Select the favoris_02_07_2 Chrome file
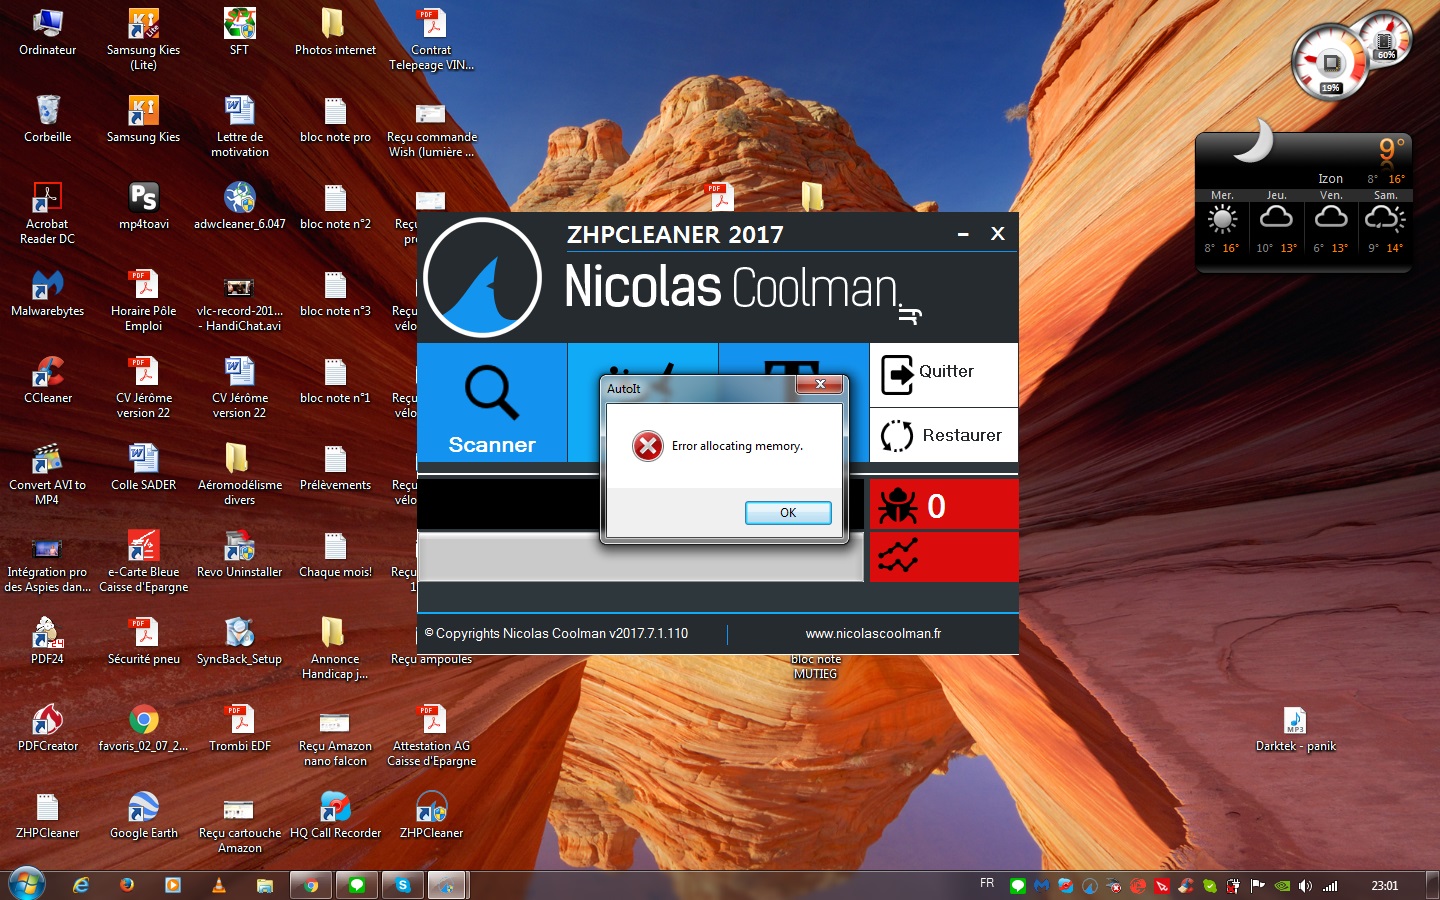Screen dimensions: 1440x900 pyautogui.click(x=143, y=728)
